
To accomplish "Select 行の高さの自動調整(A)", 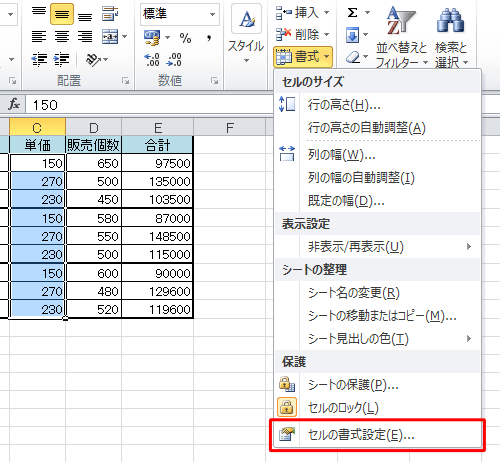I will tap(378, 128).
